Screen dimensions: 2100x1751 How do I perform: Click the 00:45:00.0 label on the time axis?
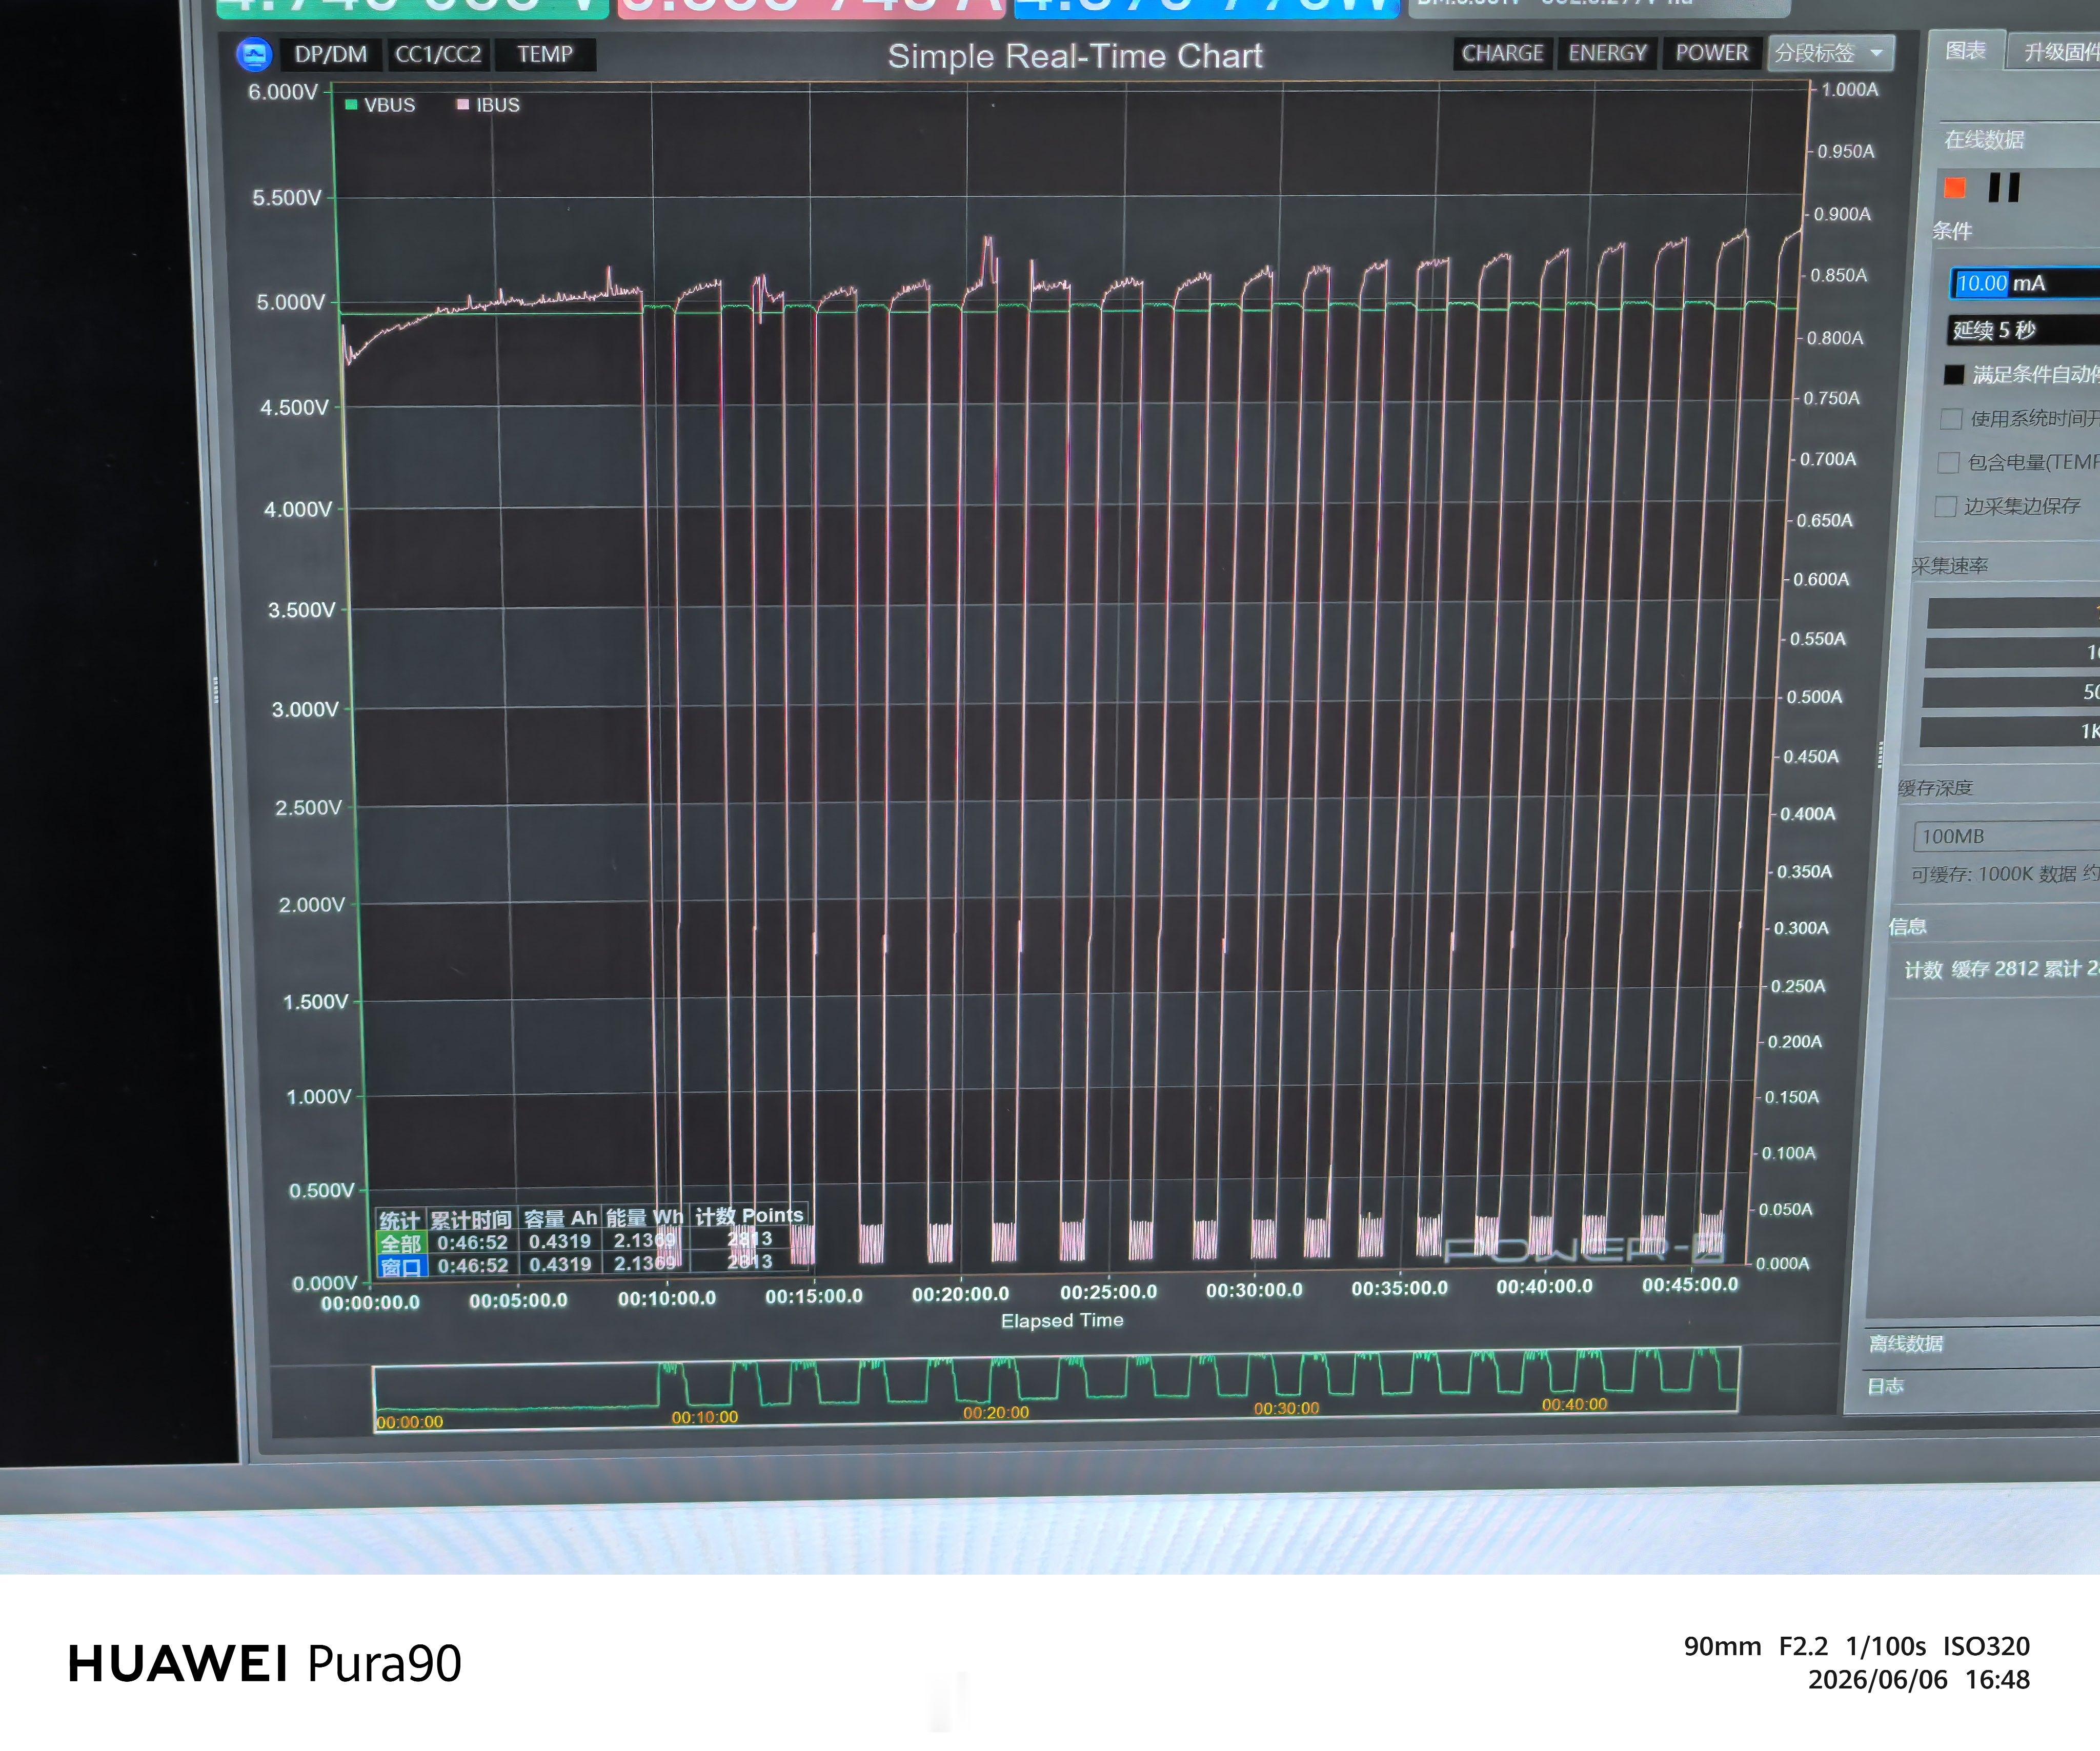[1690, 1285]
